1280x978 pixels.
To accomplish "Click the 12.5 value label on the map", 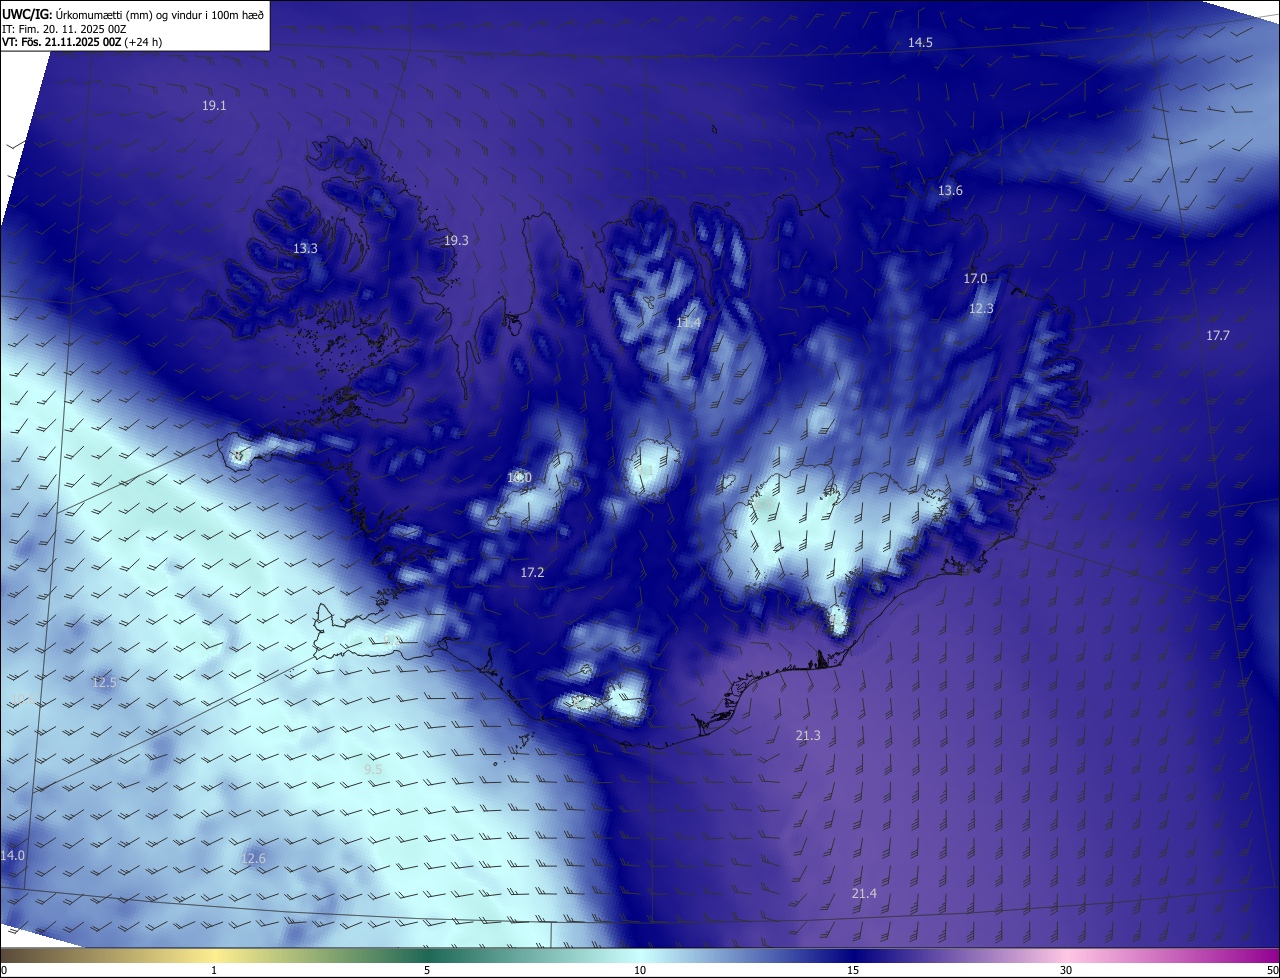I will pos(104,682).
